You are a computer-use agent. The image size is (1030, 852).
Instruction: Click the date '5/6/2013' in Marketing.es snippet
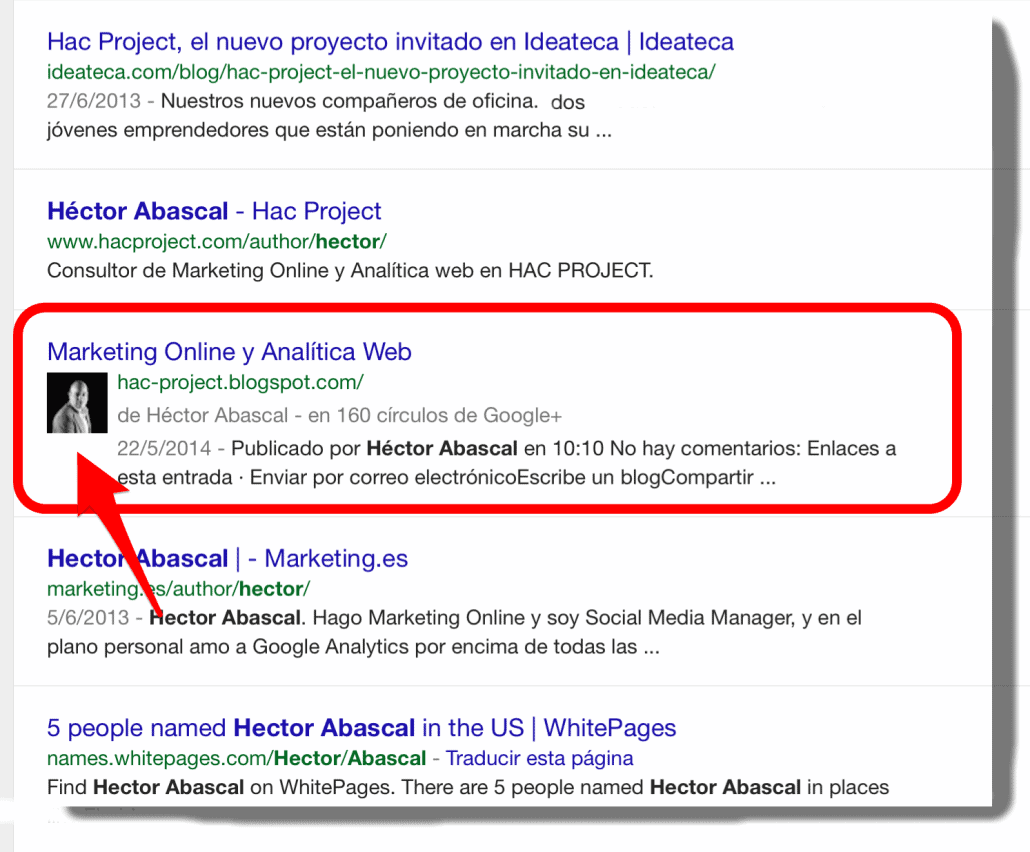point(88,617)
